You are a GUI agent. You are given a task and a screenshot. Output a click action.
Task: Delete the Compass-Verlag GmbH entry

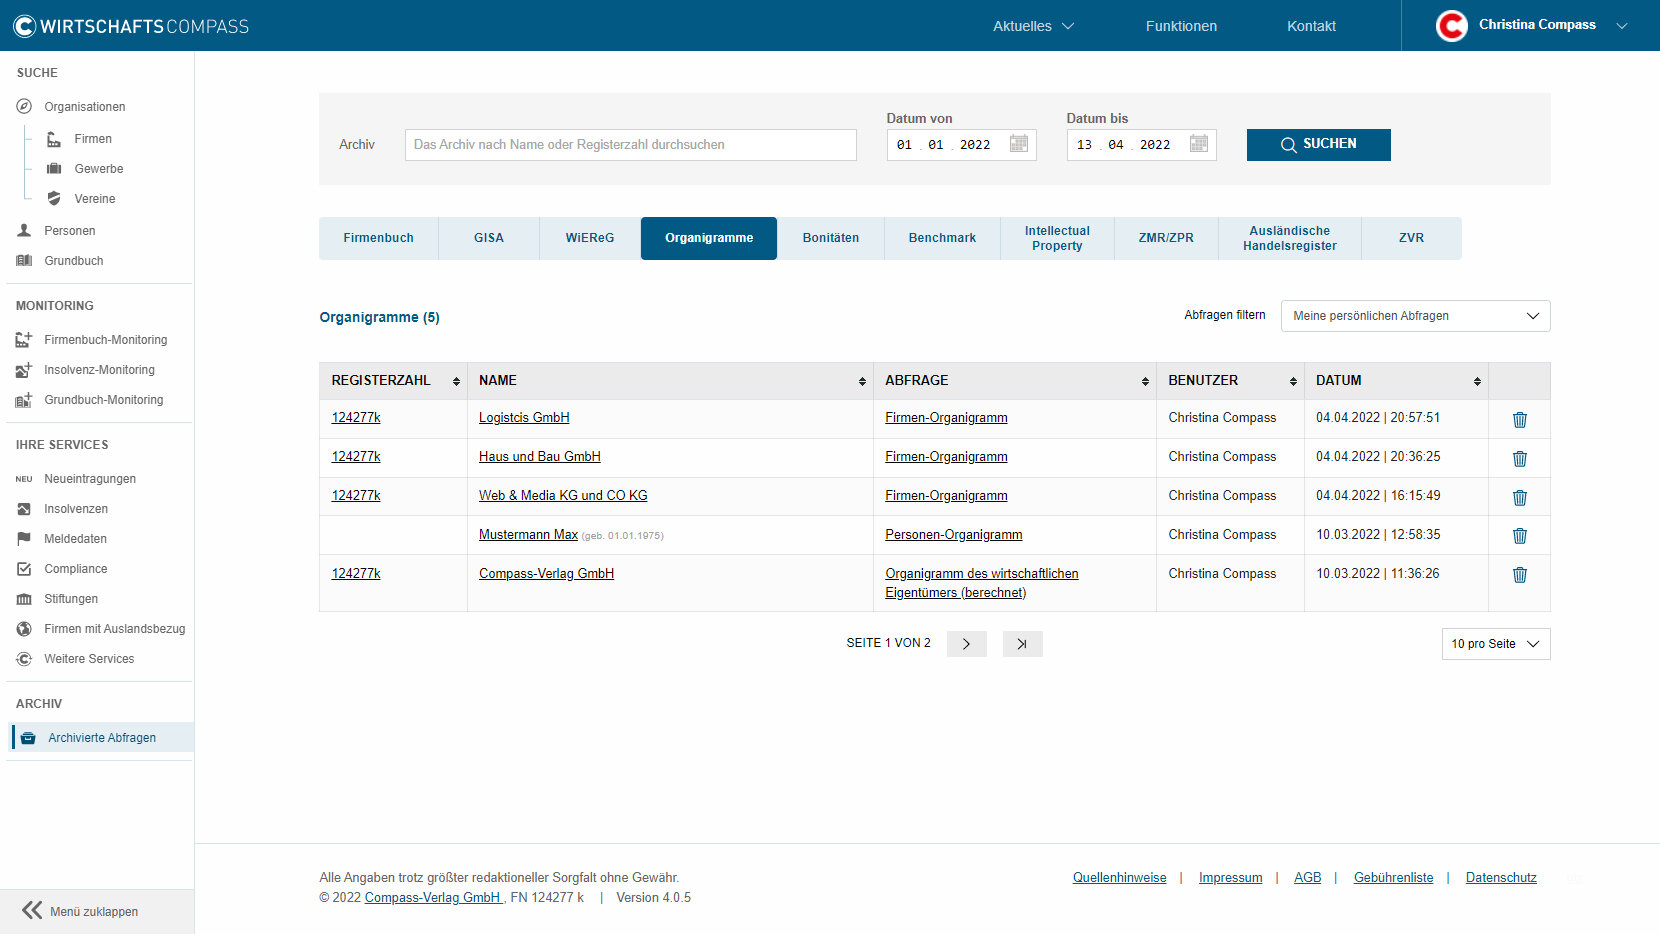coord(1519,574)
